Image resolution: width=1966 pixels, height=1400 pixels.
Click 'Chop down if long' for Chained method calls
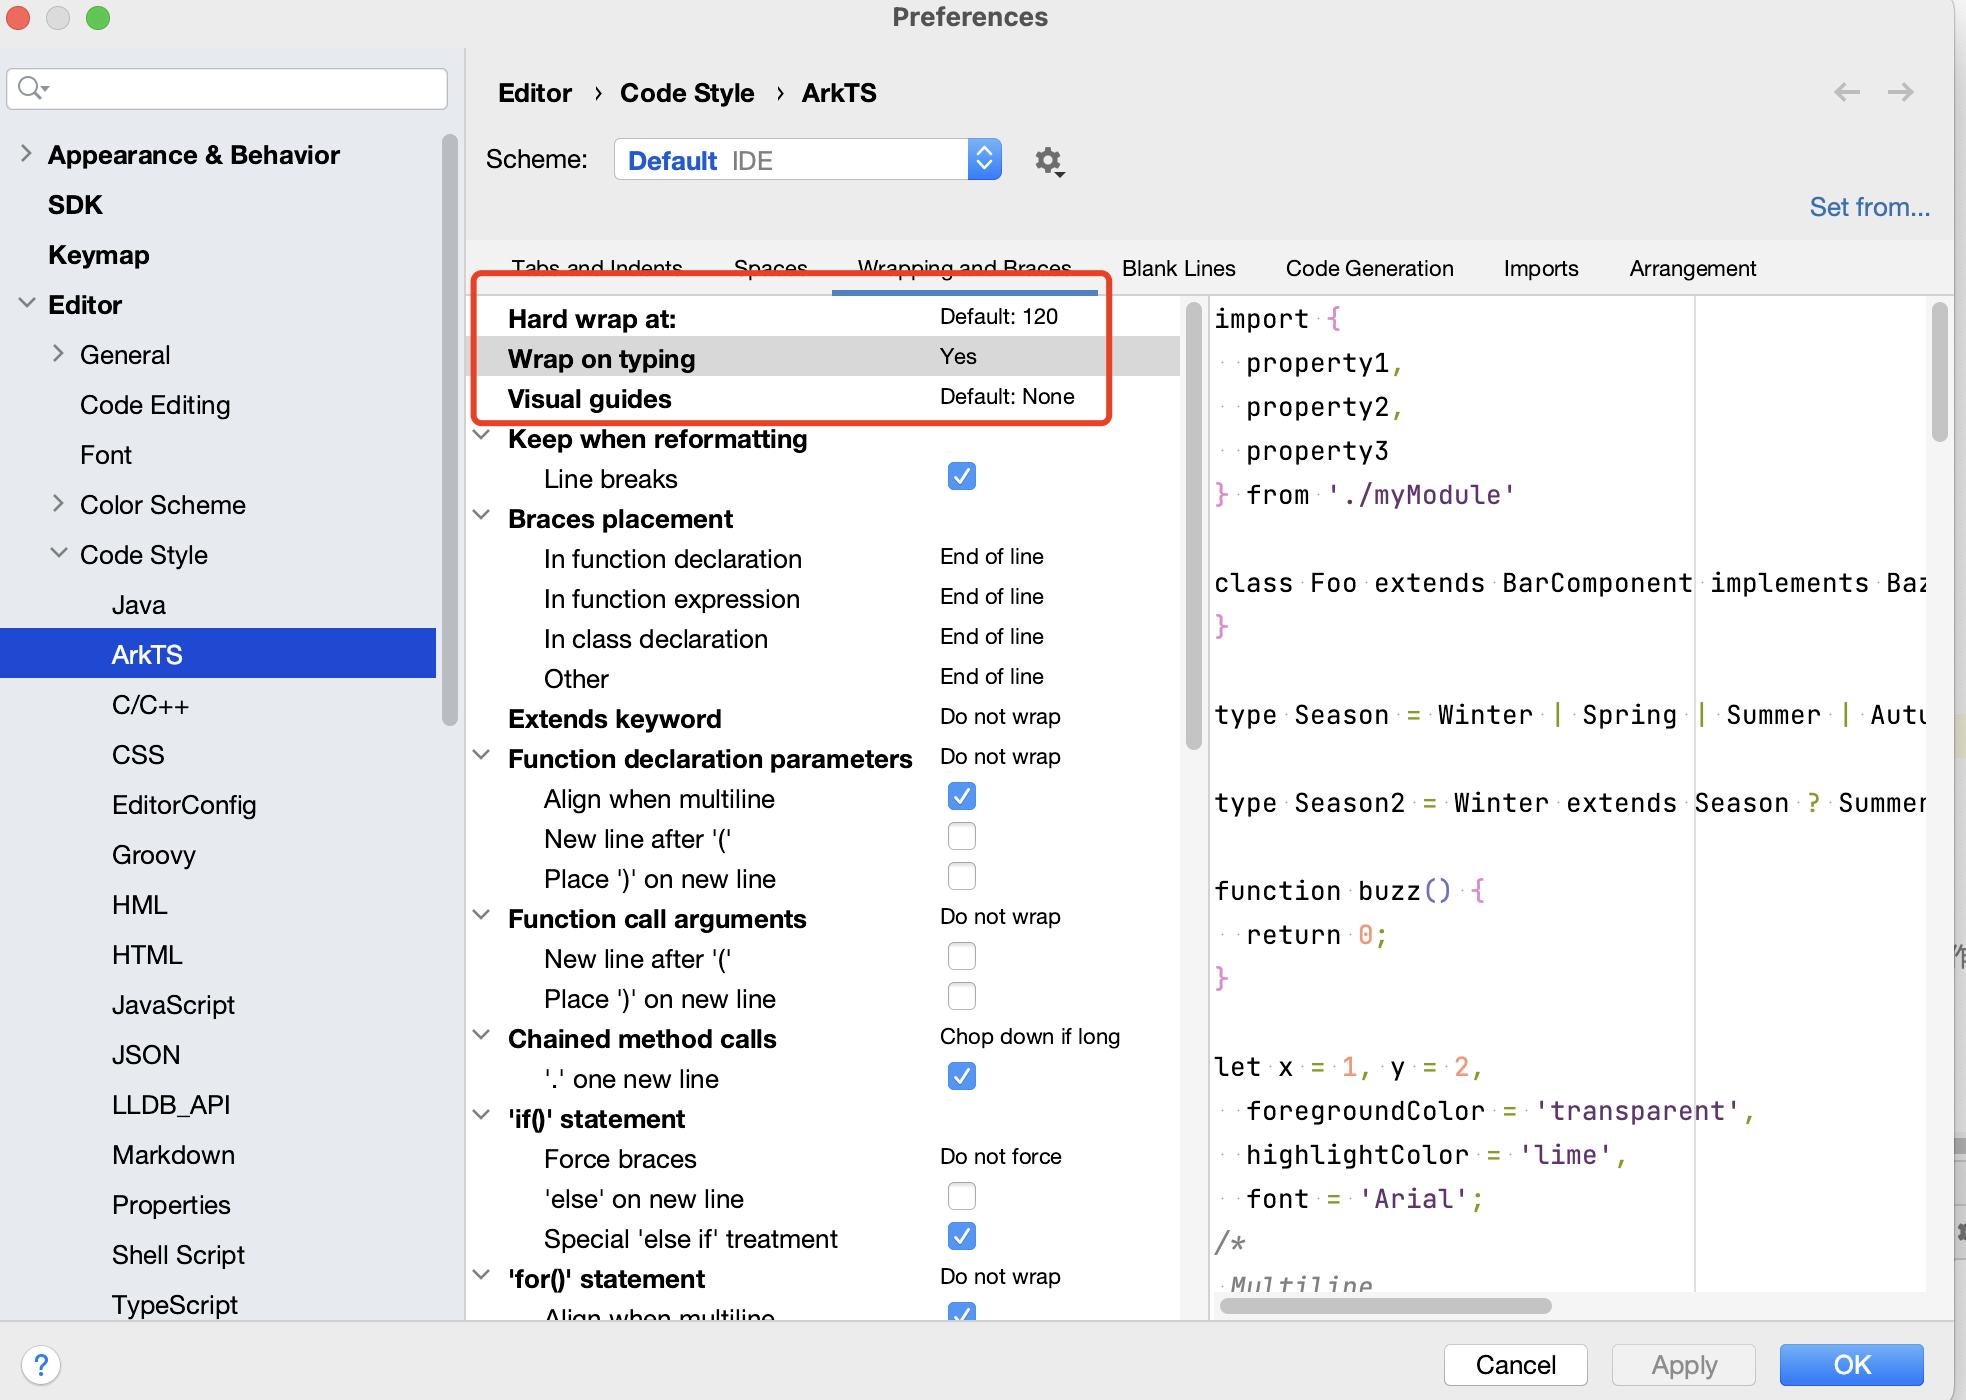pos(1029,1036)
